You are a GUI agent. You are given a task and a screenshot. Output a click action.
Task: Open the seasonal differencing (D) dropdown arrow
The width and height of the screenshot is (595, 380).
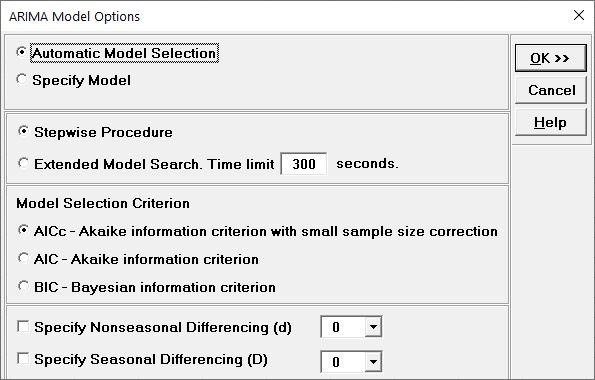point(373,362)
